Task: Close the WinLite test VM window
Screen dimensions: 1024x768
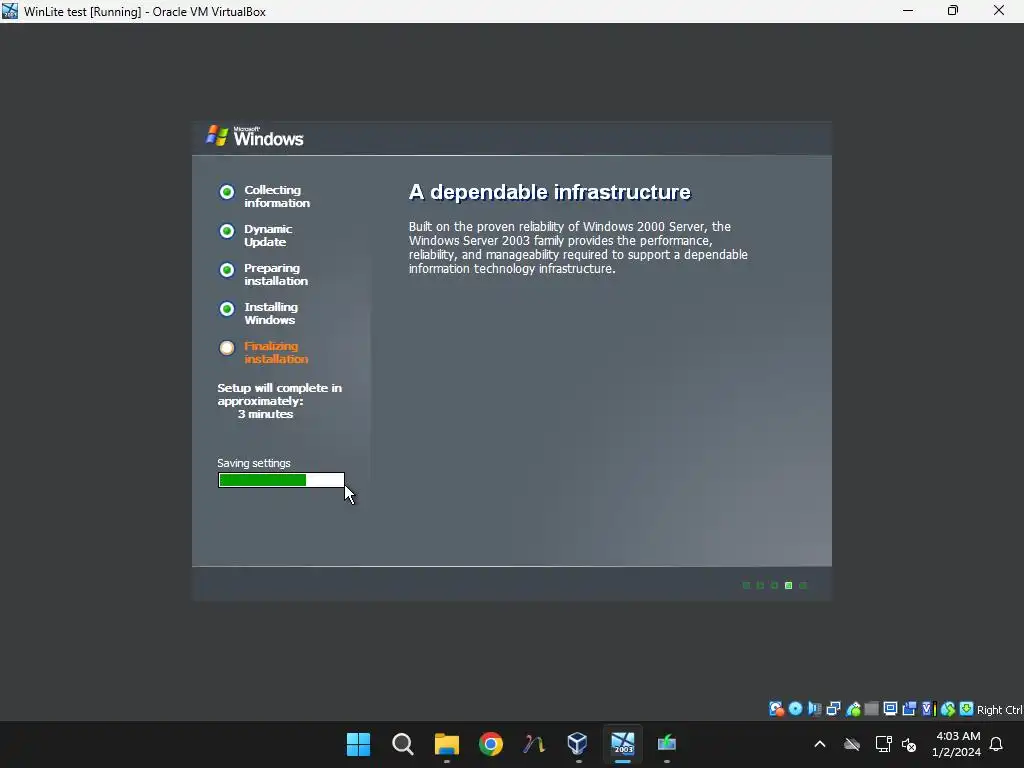Action: click(x=999, y=11)
